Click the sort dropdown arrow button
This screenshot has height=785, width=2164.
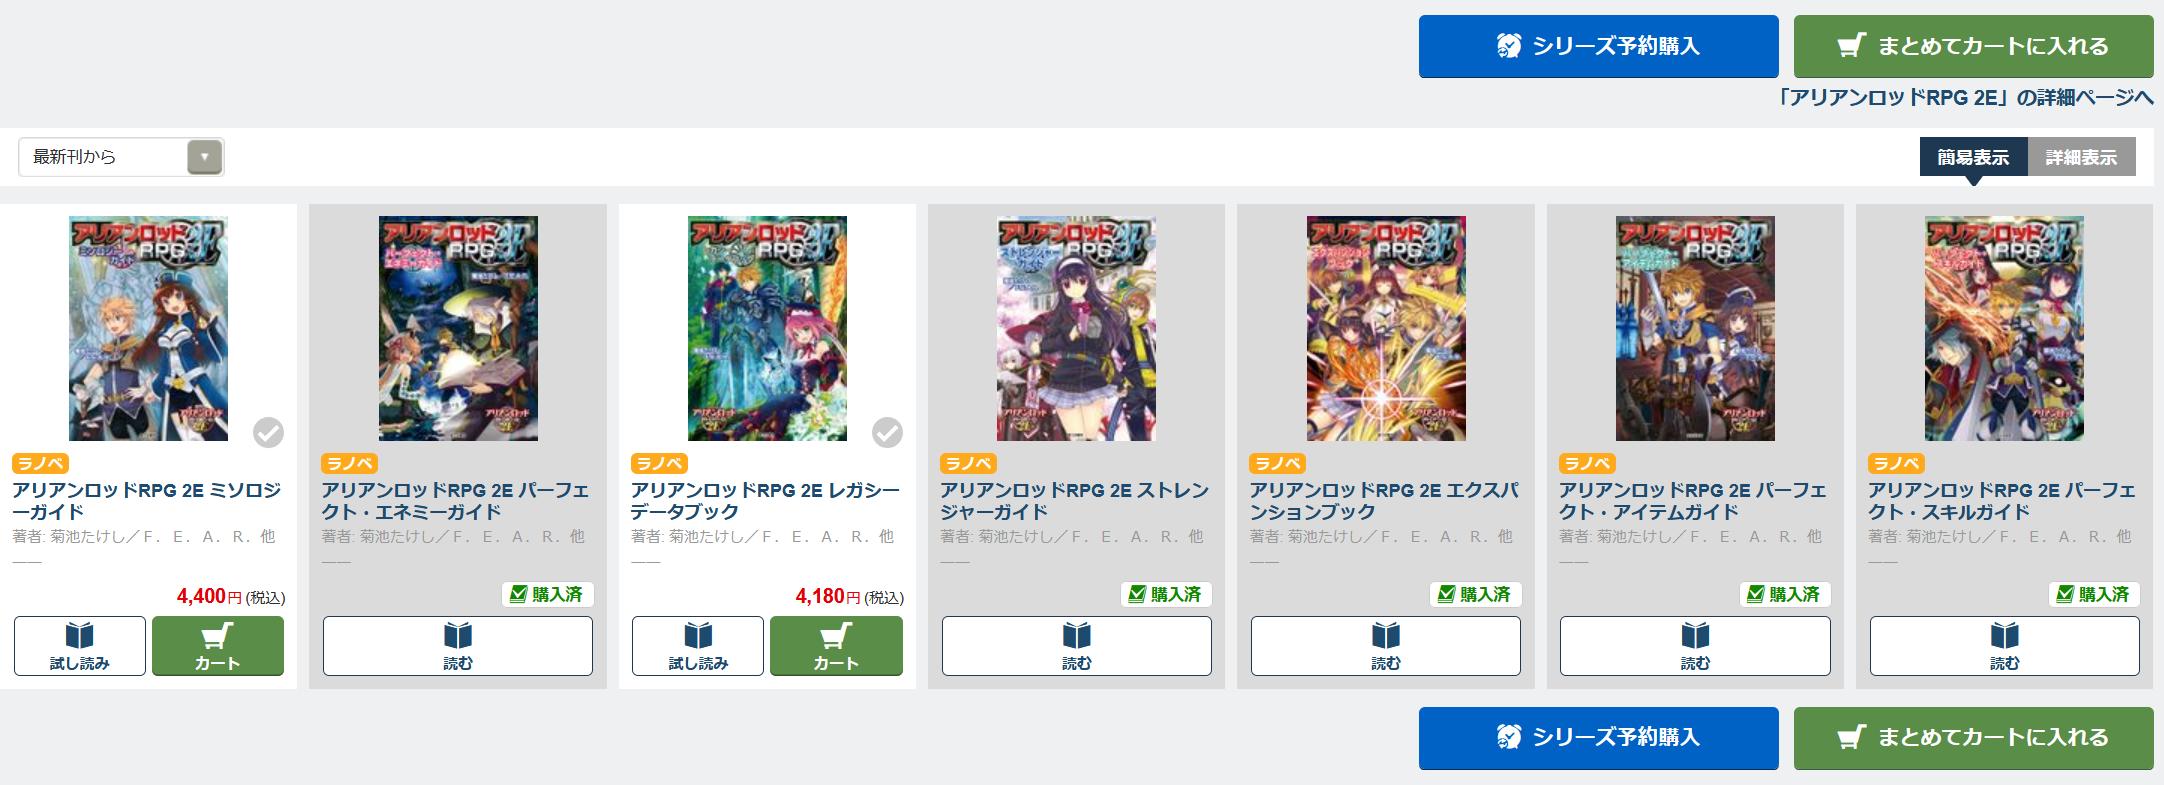coord(205,157)
